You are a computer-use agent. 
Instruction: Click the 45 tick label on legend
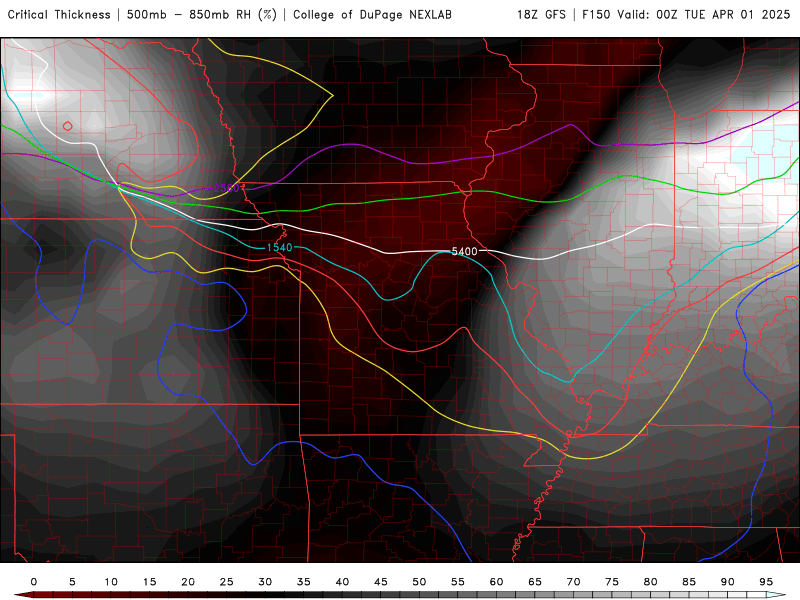(381, 582)
